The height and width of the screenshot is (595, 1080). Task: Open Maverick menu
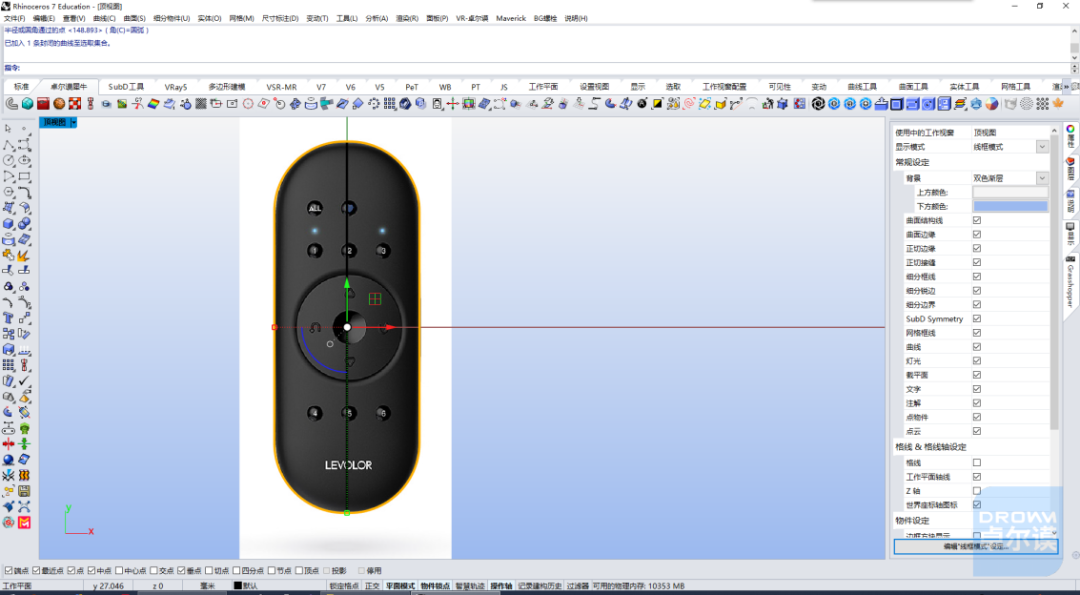[511, 19]
